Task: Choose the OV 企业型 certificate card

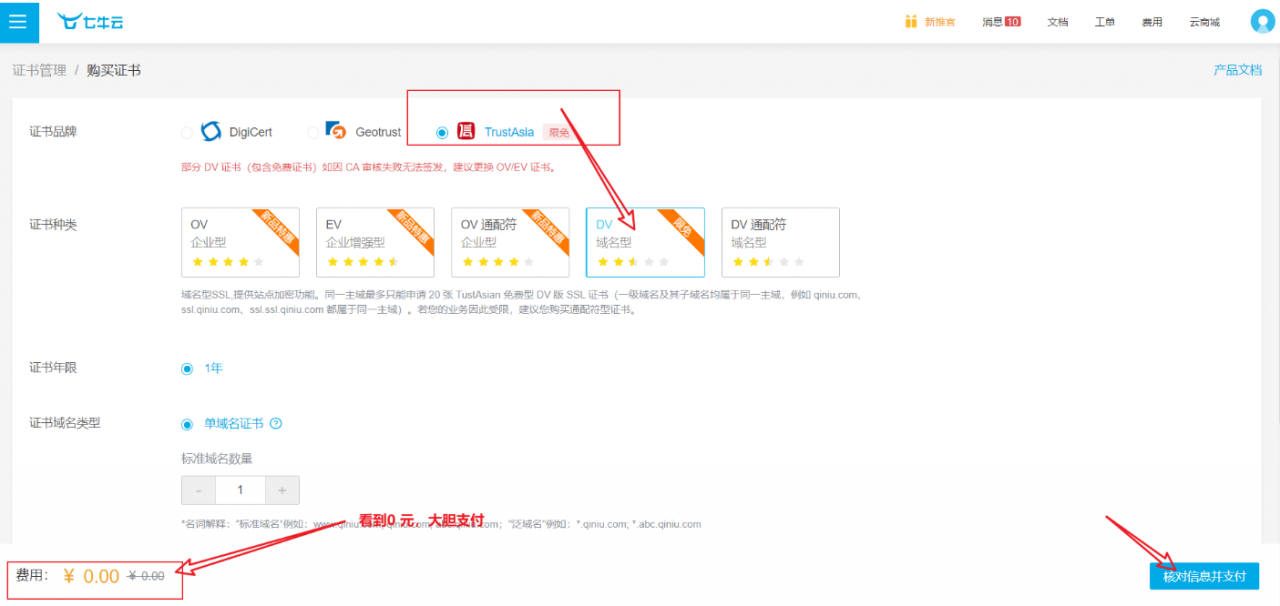Action: [240, 242]
